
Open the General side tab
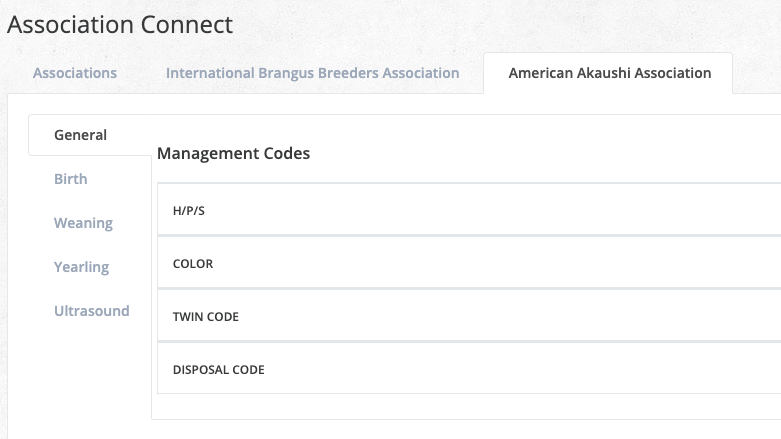tap(80, 135)
